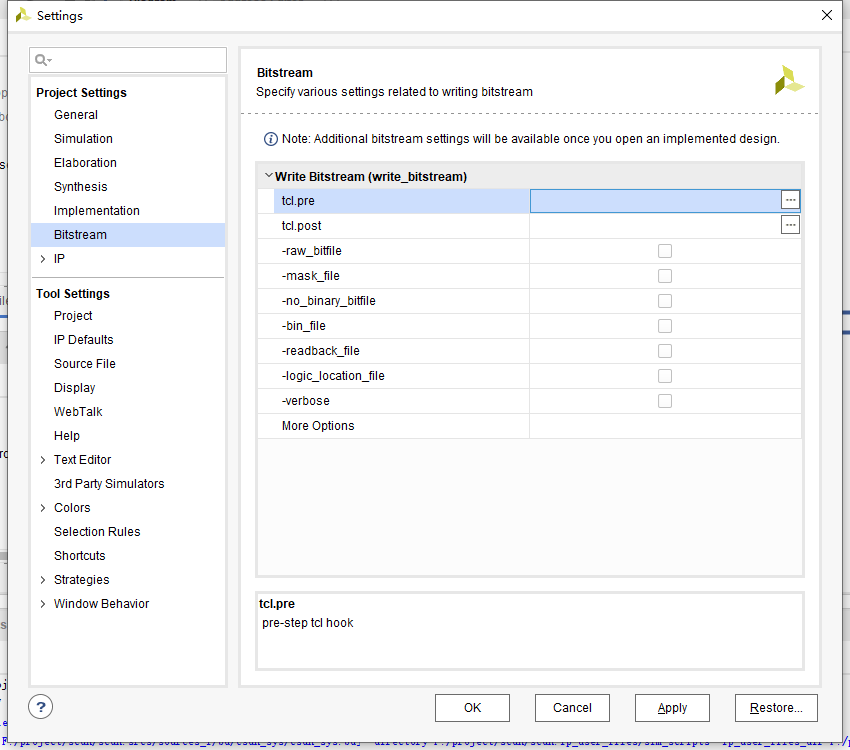Select the tcl.pre row label
The height and width of the screenshot is (750, 850).
click(298, 201)
